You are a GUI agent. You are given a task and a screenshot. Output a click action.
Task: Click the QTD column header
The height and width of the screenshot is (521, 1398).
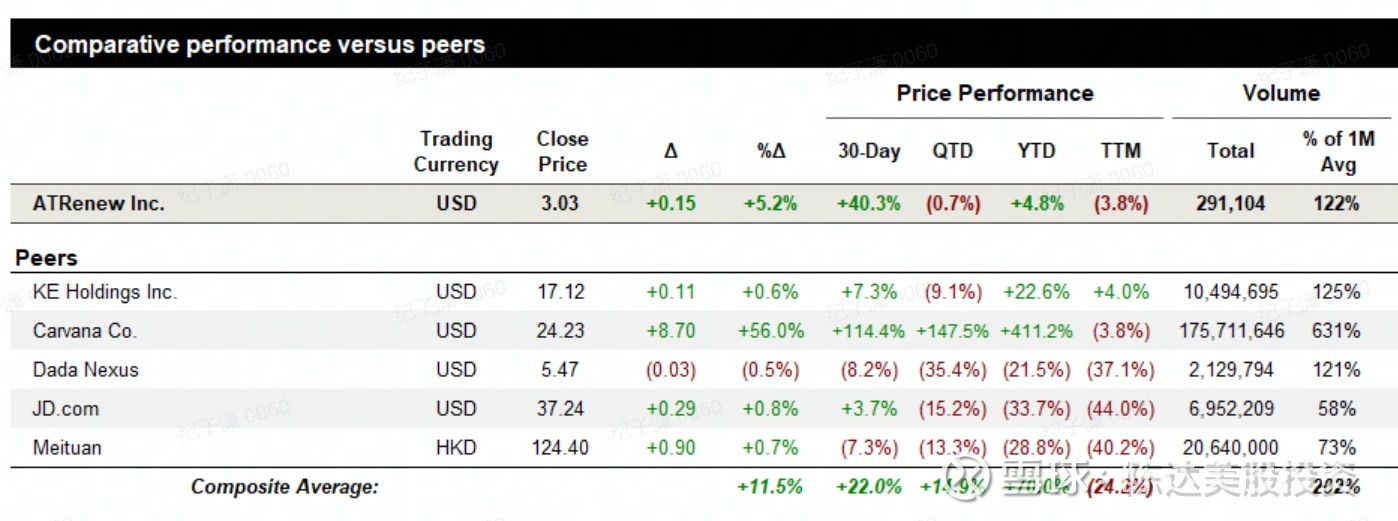tap(952, 152)
